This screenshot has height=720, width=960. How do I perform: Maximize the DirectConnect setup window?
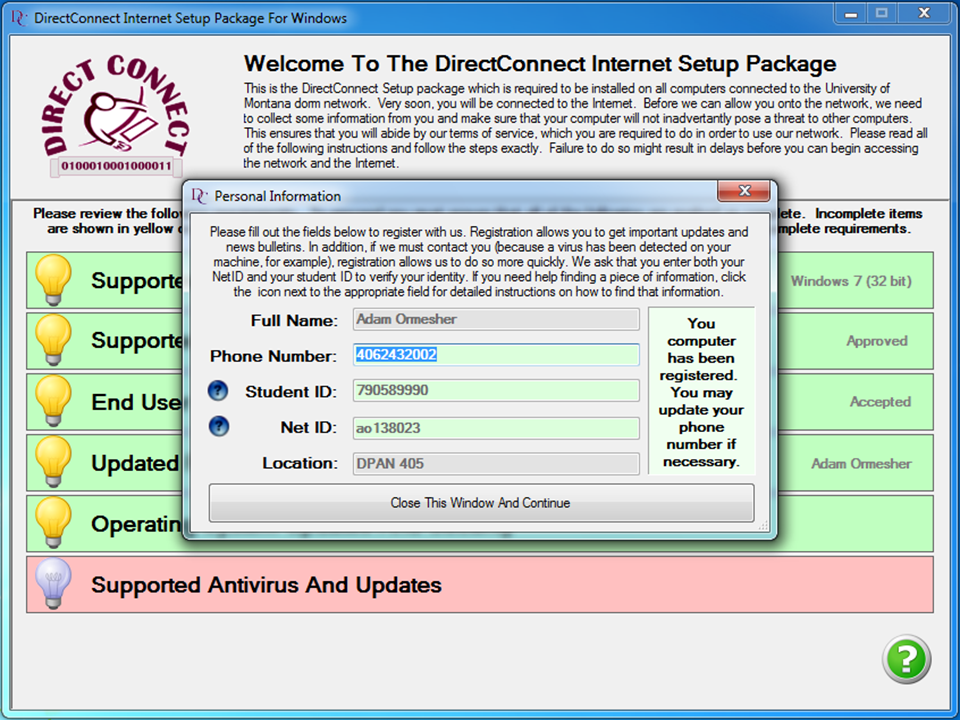coord(881,13)
